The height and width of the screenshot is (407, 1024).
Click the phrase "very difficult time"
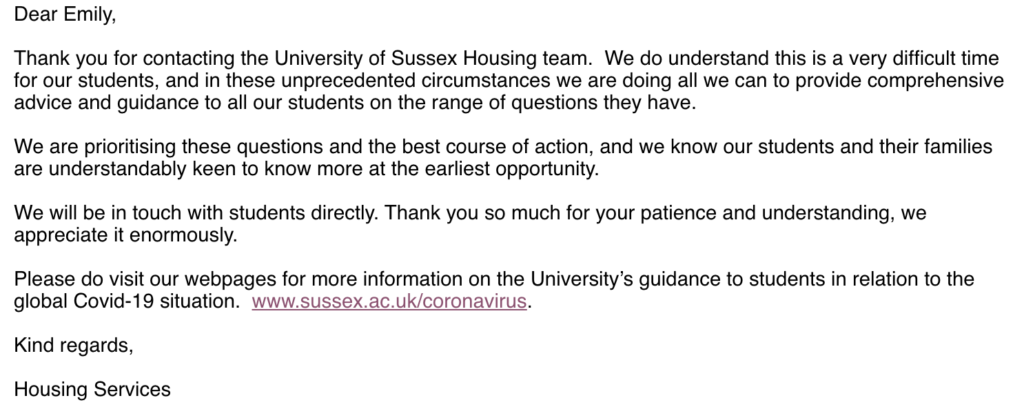(x=924, y=58)
